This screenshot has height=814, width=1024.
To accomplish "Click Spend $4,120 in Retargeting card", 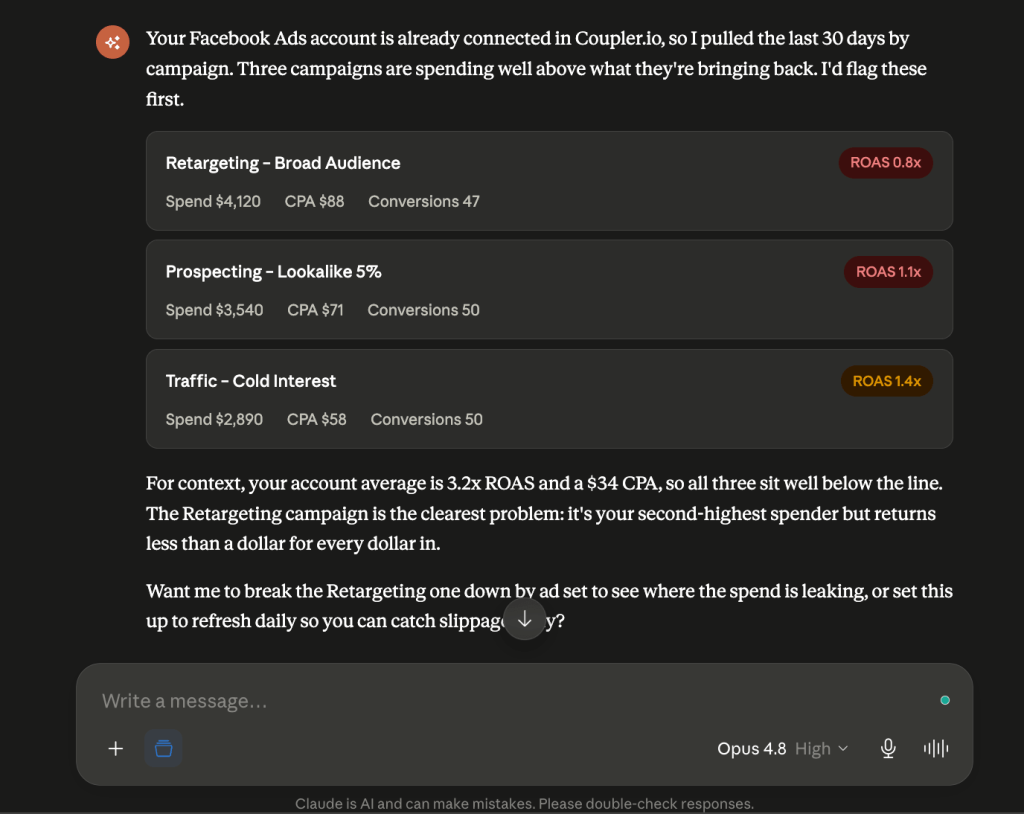I will pyautogui.click(x=213, y=201).
